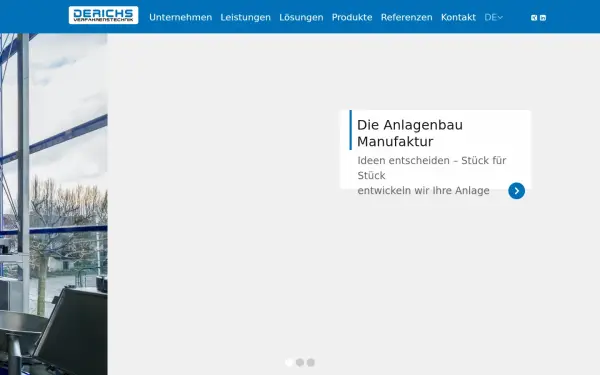Click the 'Ideen entscheiden – Stück für Stück' text
Image resolution: width=600 pixels, height=375 pixels.
pyautogui.click(x=432, y=168)
